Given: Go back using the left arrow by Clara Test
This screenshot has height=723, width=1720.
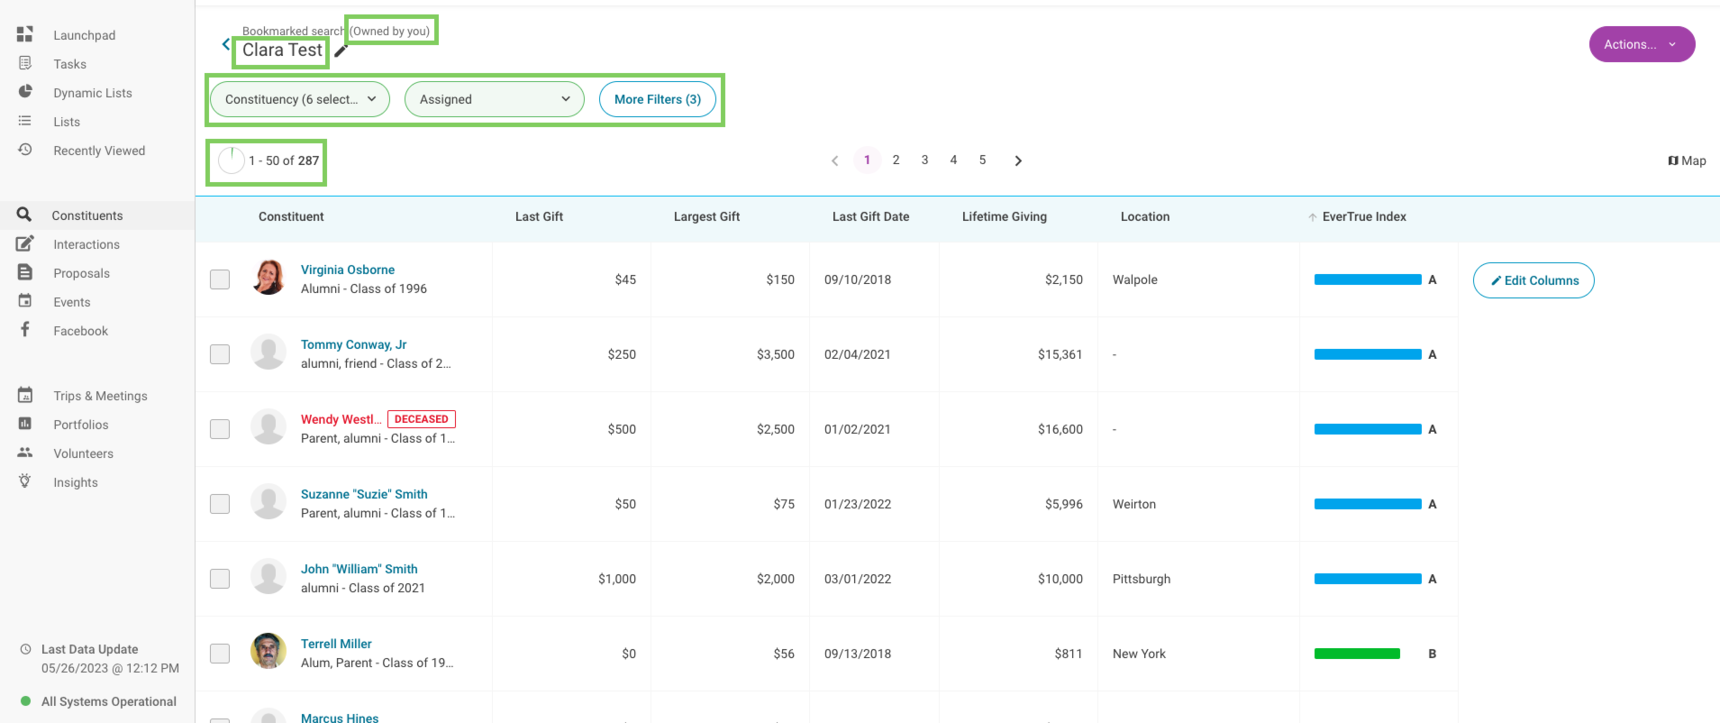Looking at the screenshot, I should (x=226, y=44).
